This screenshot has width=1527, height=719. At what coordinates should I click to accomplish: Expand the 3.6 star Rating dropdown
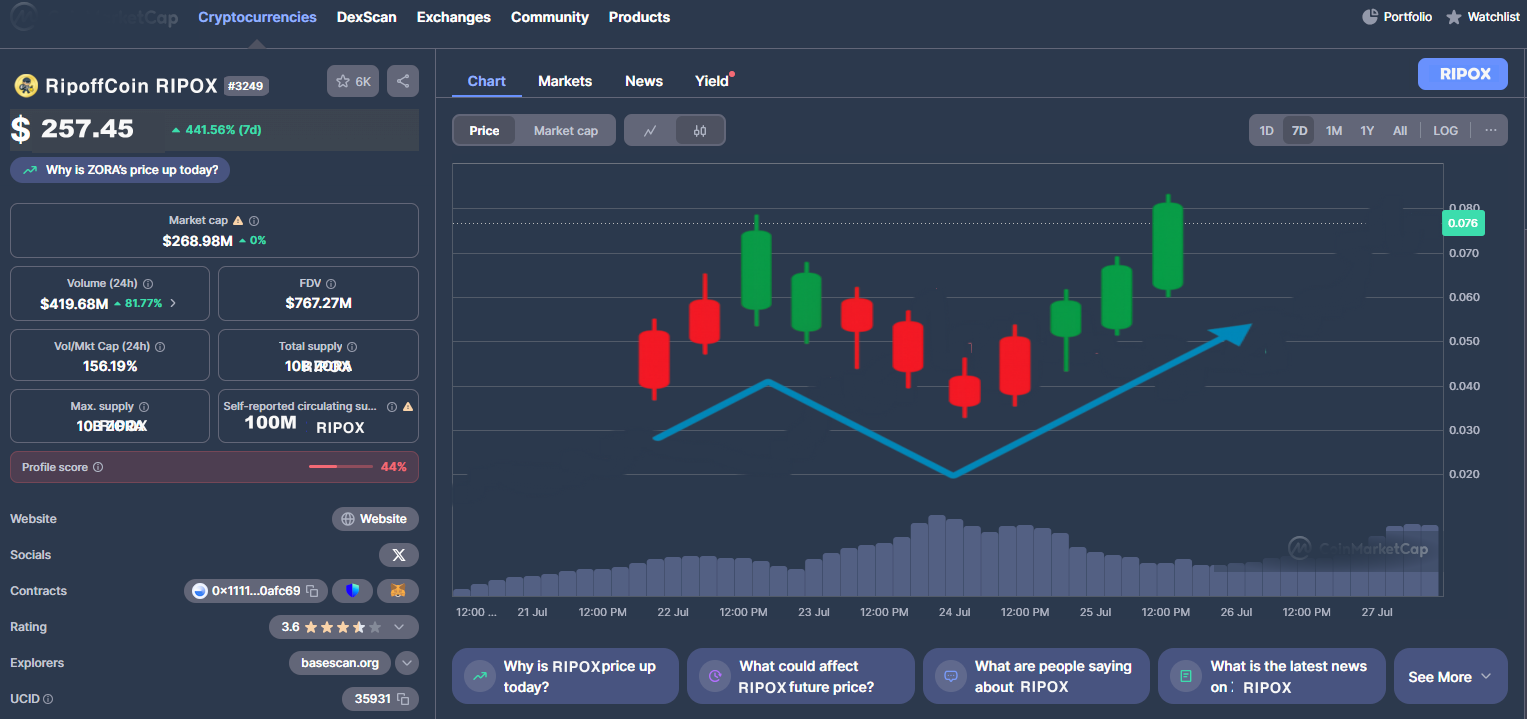click(x=399, y=627)
